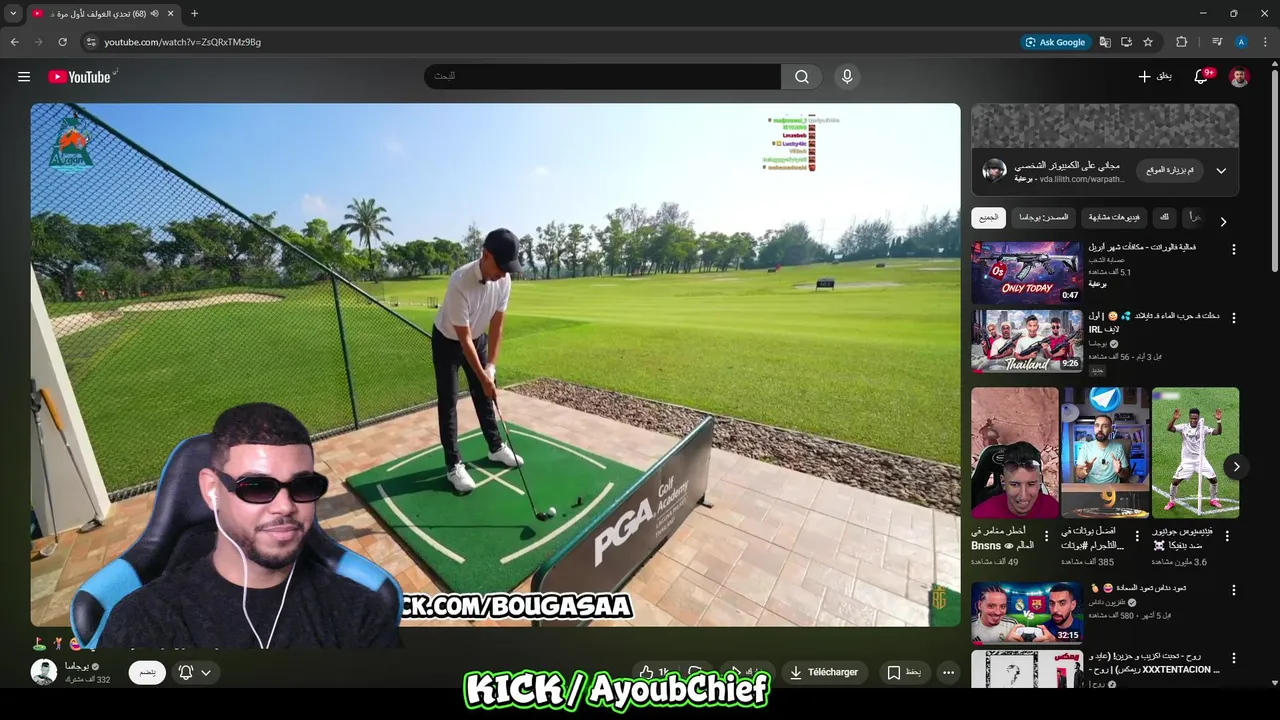Viewport: 1280px width, 720px height.
Task: Select the لك filter chip
Action: tap(1164, 217)
